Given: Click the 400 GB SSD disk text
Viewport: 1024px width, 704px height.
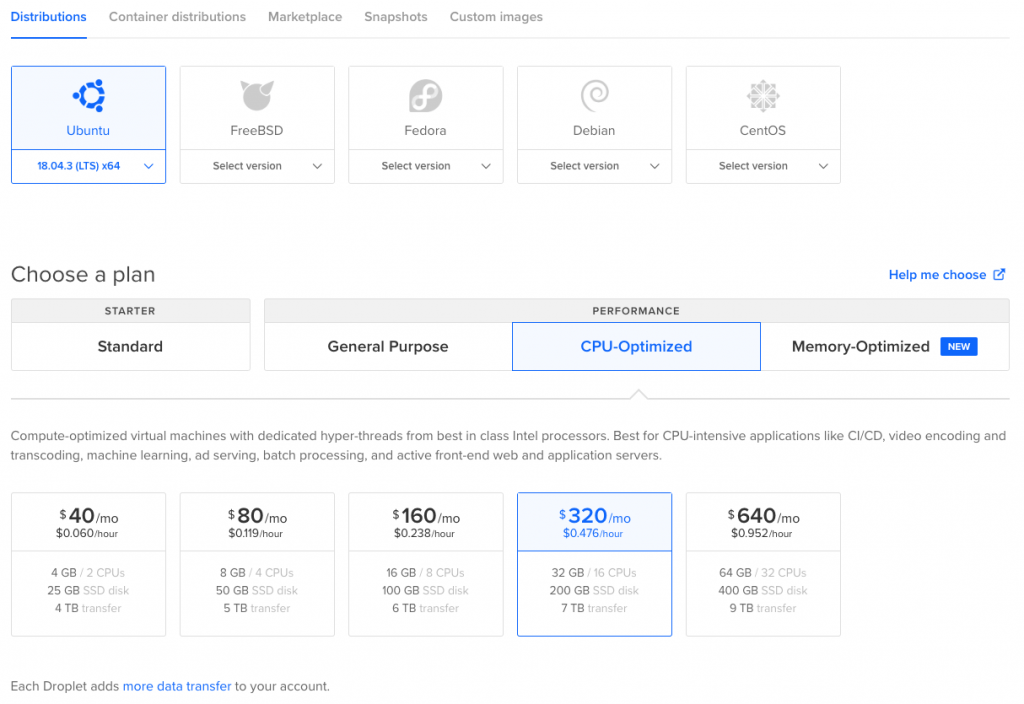Looking at the screenshot, I should tap(763, 590).
